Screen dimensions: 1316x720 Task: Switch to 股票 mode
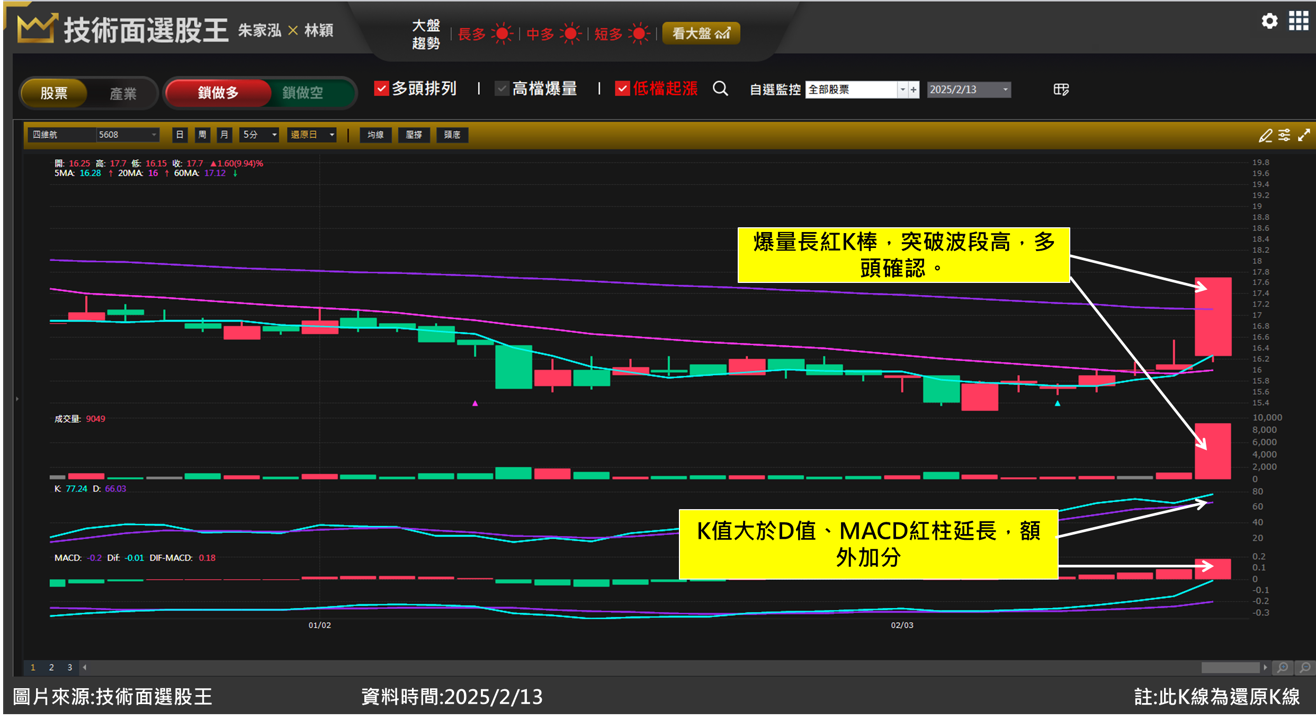(x=54, y=93)
